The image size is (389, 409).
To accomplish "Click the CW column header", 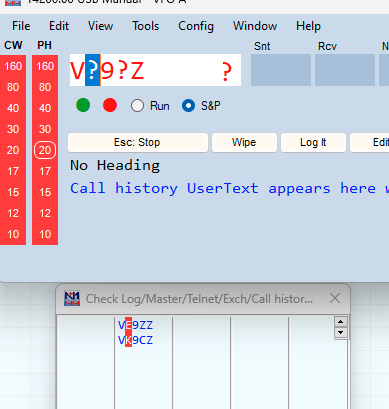I will (x=13, y=45).
